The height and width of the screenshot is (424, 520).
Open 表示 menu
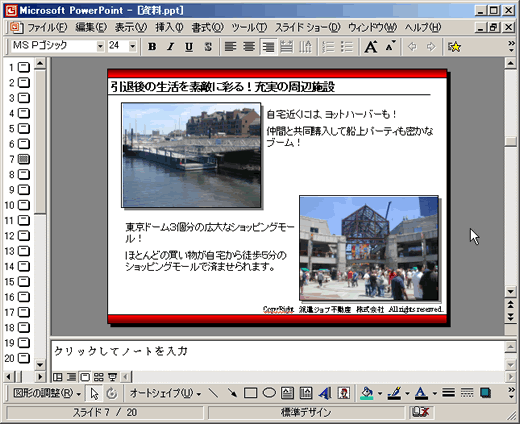pos(131,27)
